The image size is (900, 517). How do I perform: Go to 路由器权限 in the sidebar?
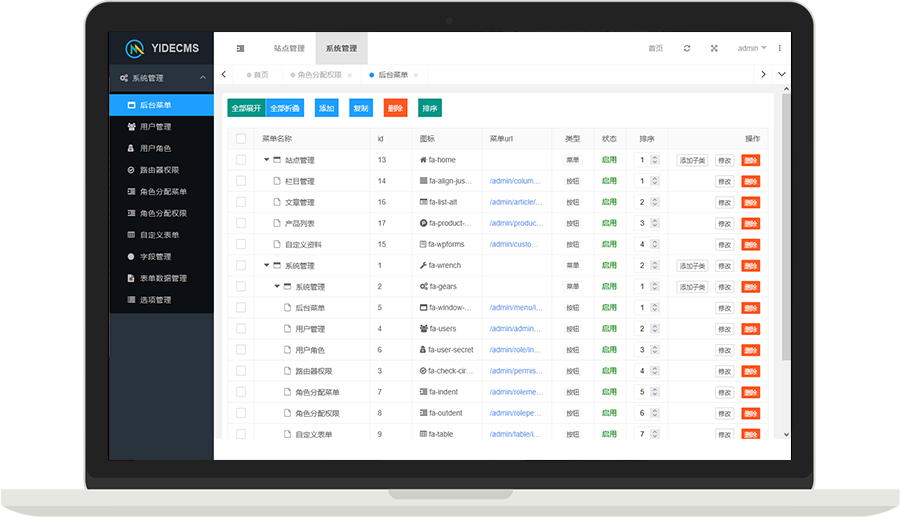tap(159, 170)
